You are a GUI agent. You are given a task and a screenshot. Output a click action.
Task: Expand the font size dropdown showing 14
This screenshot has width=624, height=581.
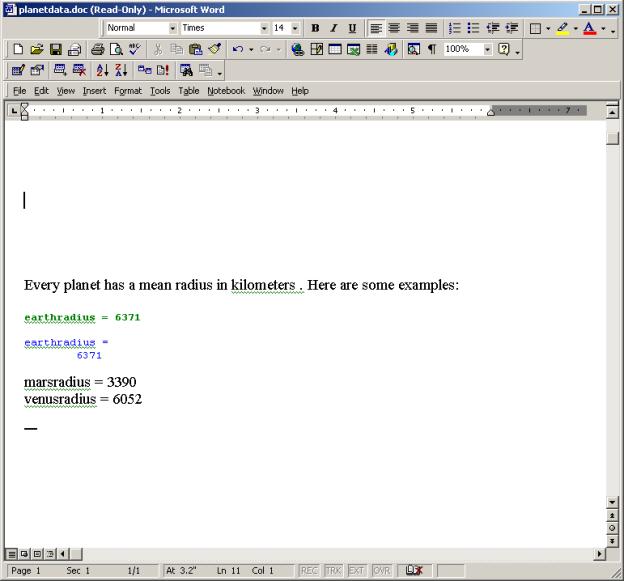pos(295,28)
